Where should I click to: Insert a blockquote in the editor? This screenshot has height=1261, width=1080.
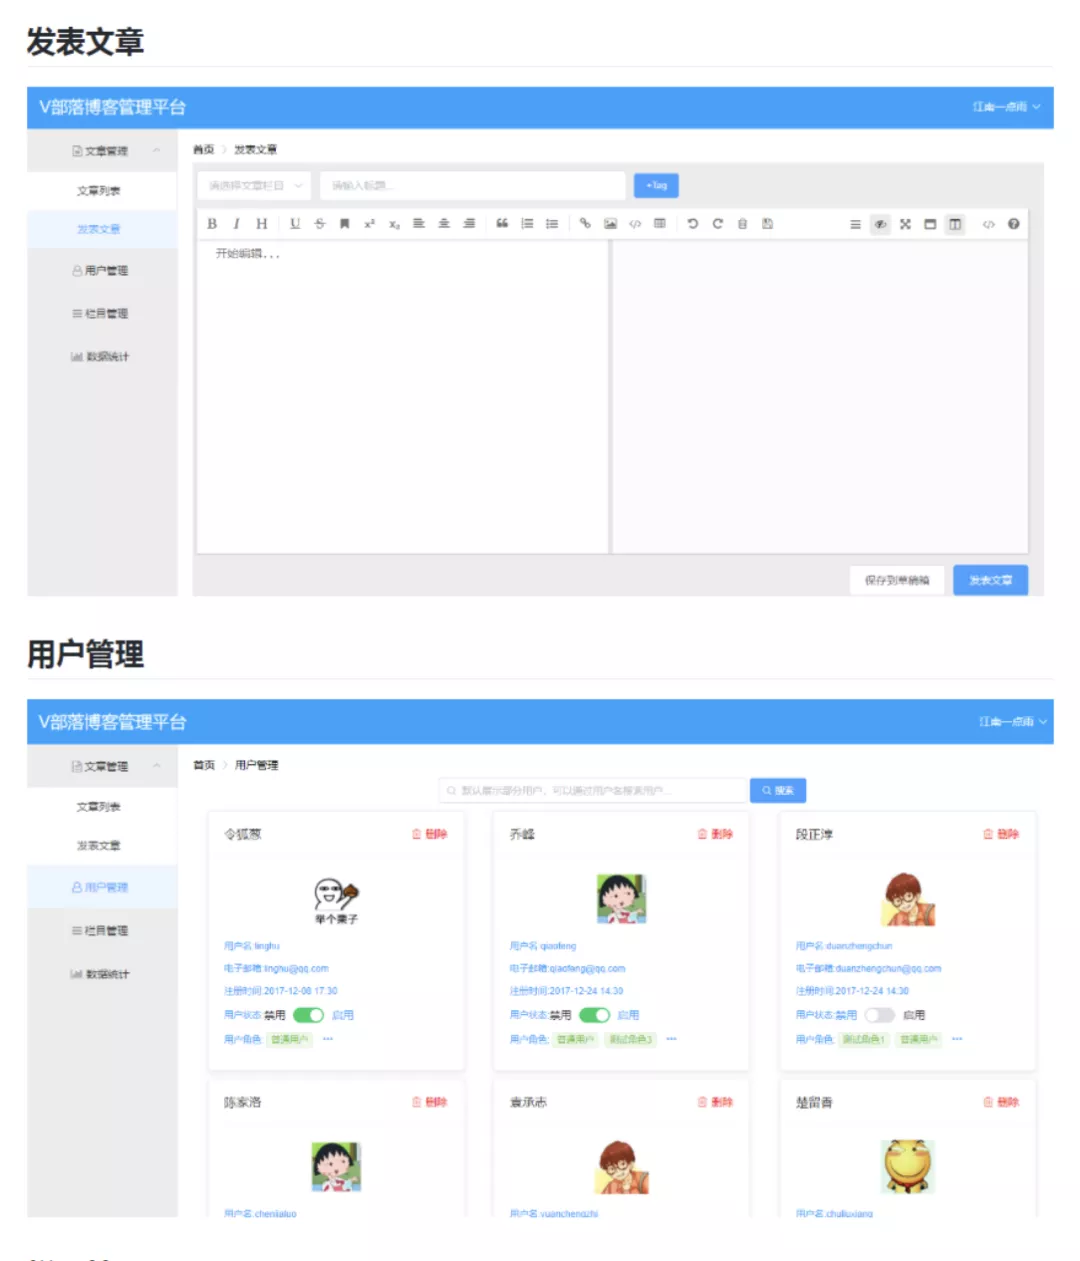(x=500, y=223)
